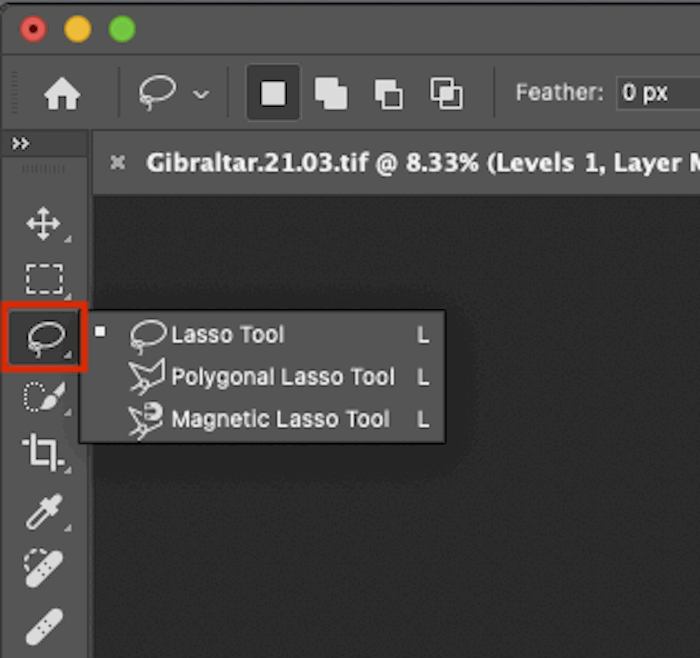The height and width of the screenshot is (658, 700).
Task: Enable Add to Selection mode
Action: 330,94
